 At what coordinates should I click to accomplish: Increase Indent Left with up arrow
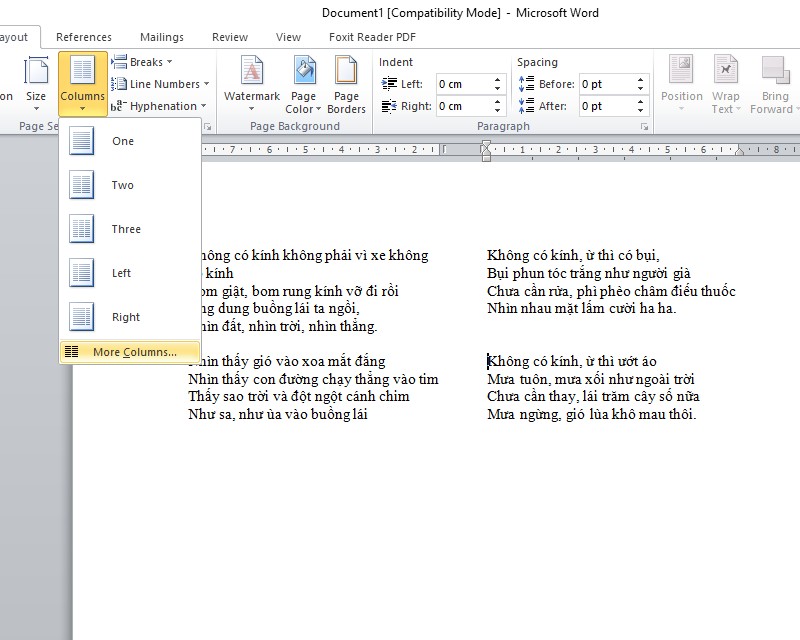[x=498, y=79]
